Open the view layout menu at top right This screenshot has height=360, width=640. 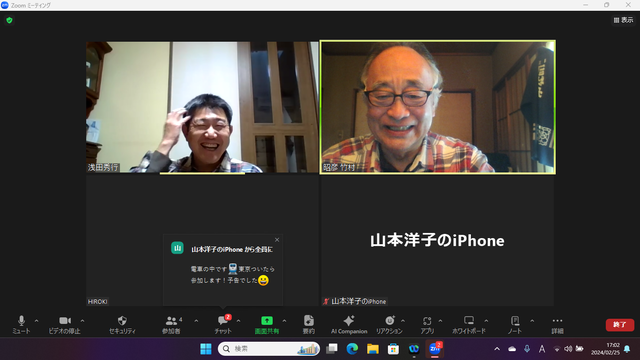(x=623, y=20)
